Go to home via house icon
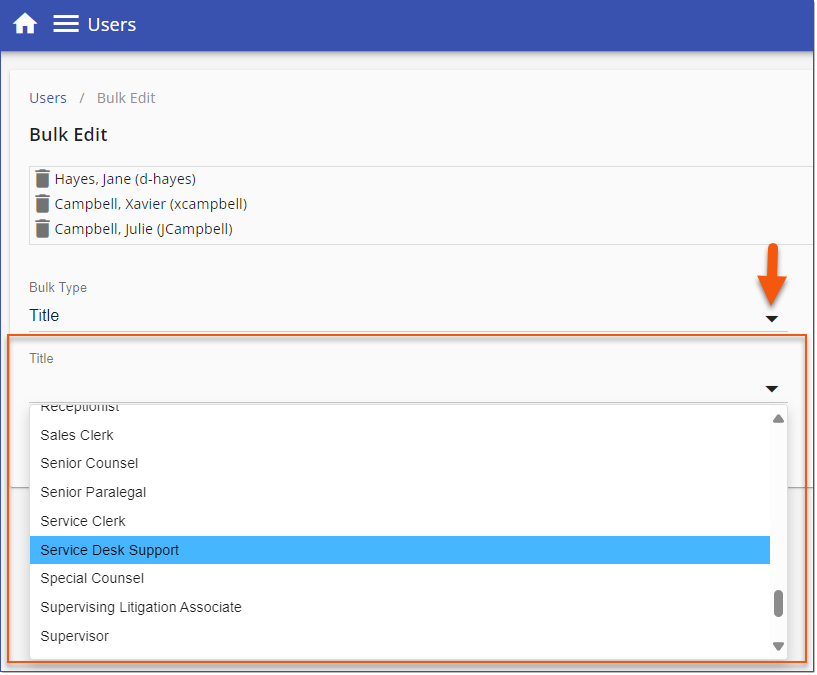The image size is (817, 675). click(24, 24)
